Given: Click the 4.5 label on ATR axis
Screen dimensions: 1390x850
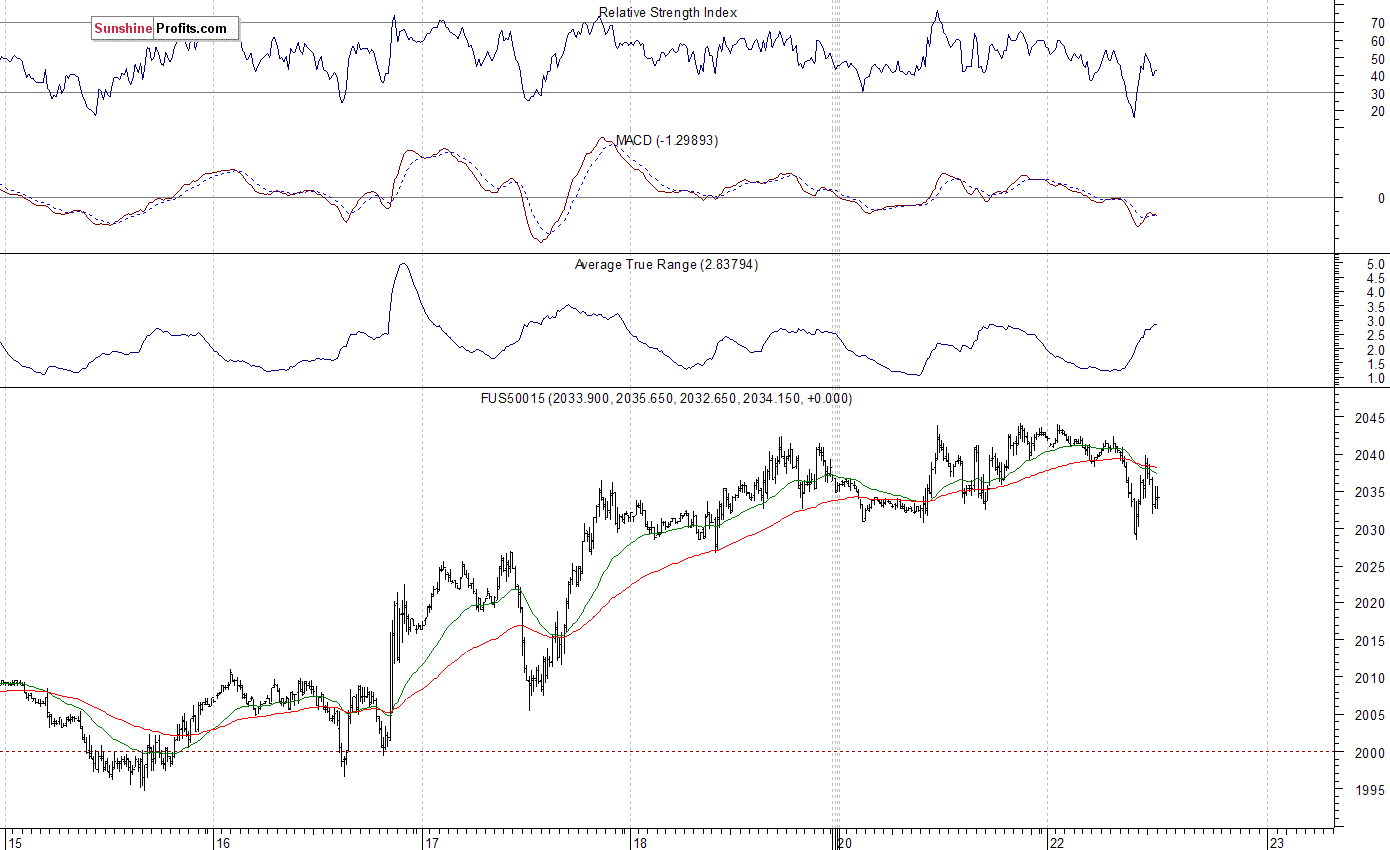Looking at the screenshot, I should coord(1376,278).
